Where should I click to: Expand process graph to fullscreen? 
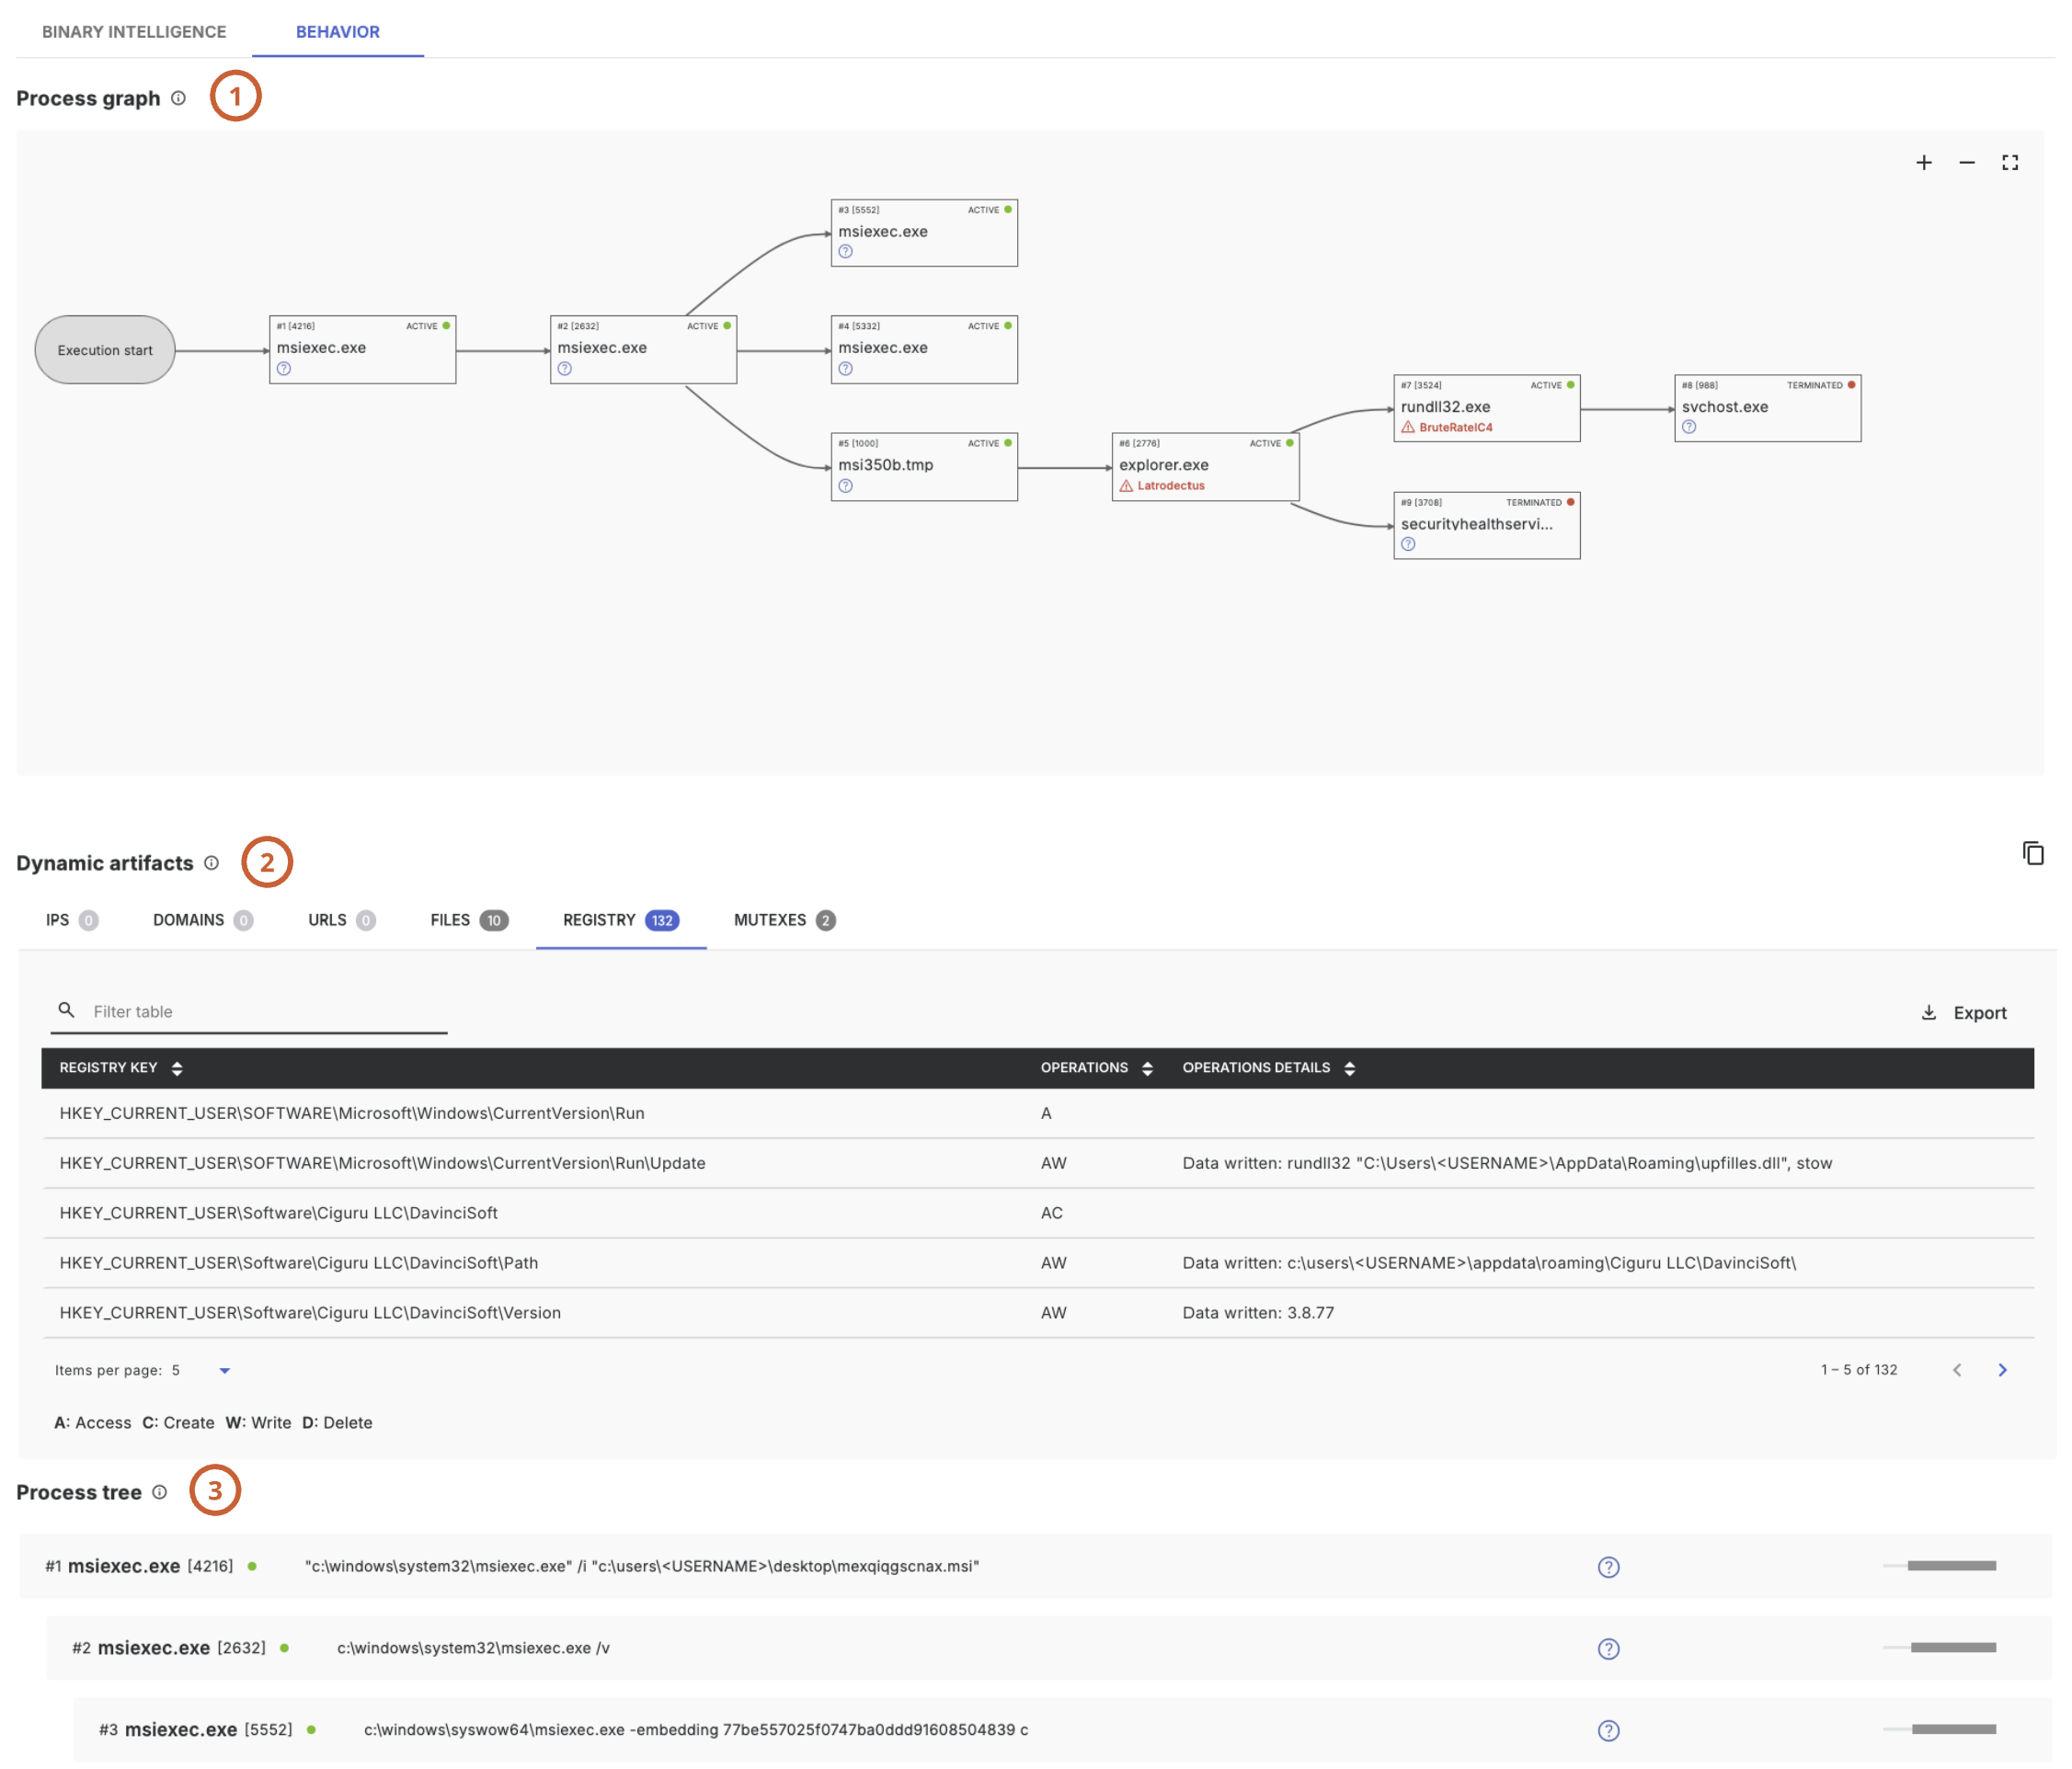(2009, 163)
